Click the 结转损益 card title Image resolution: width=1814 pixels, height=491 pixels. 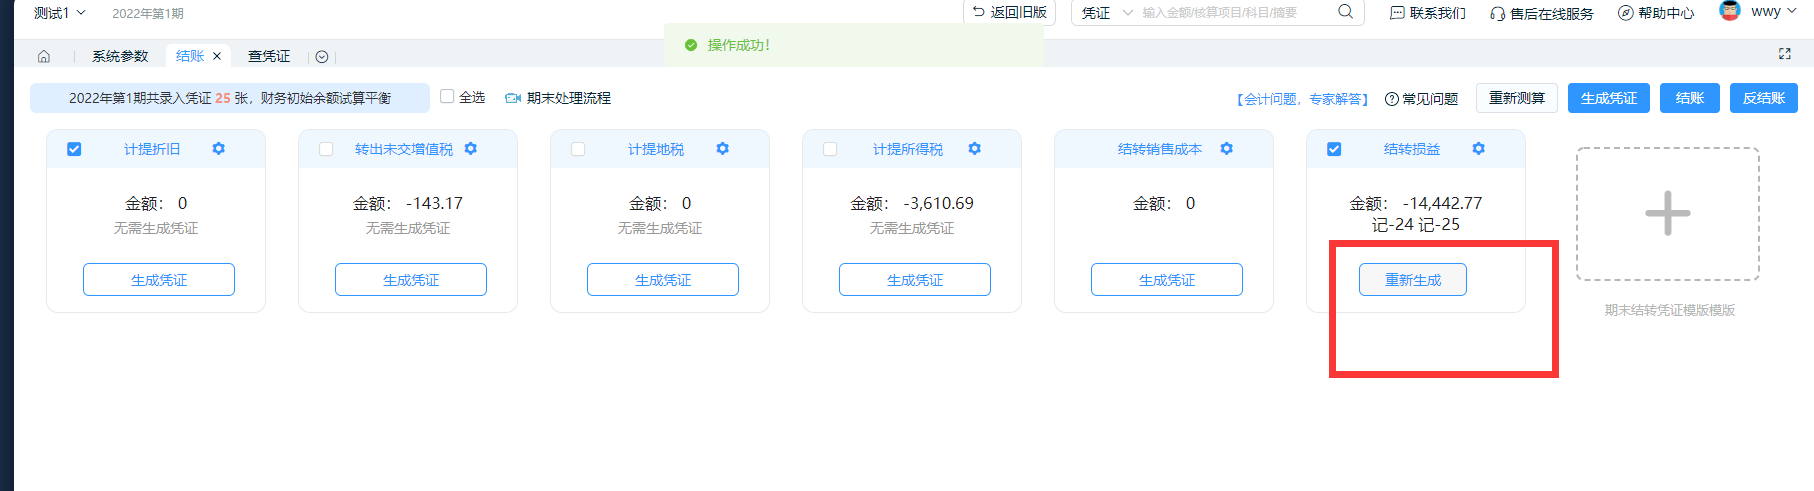1412,149
